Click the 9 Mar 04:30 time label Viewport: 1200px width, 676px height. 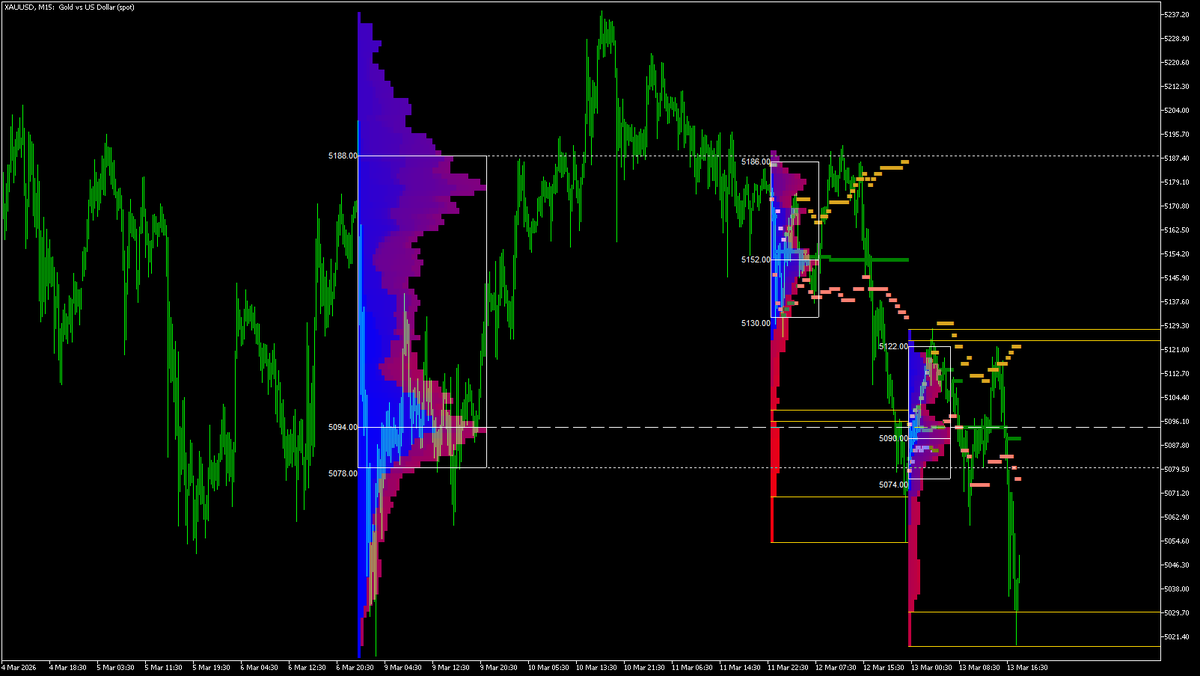[404, 666]
